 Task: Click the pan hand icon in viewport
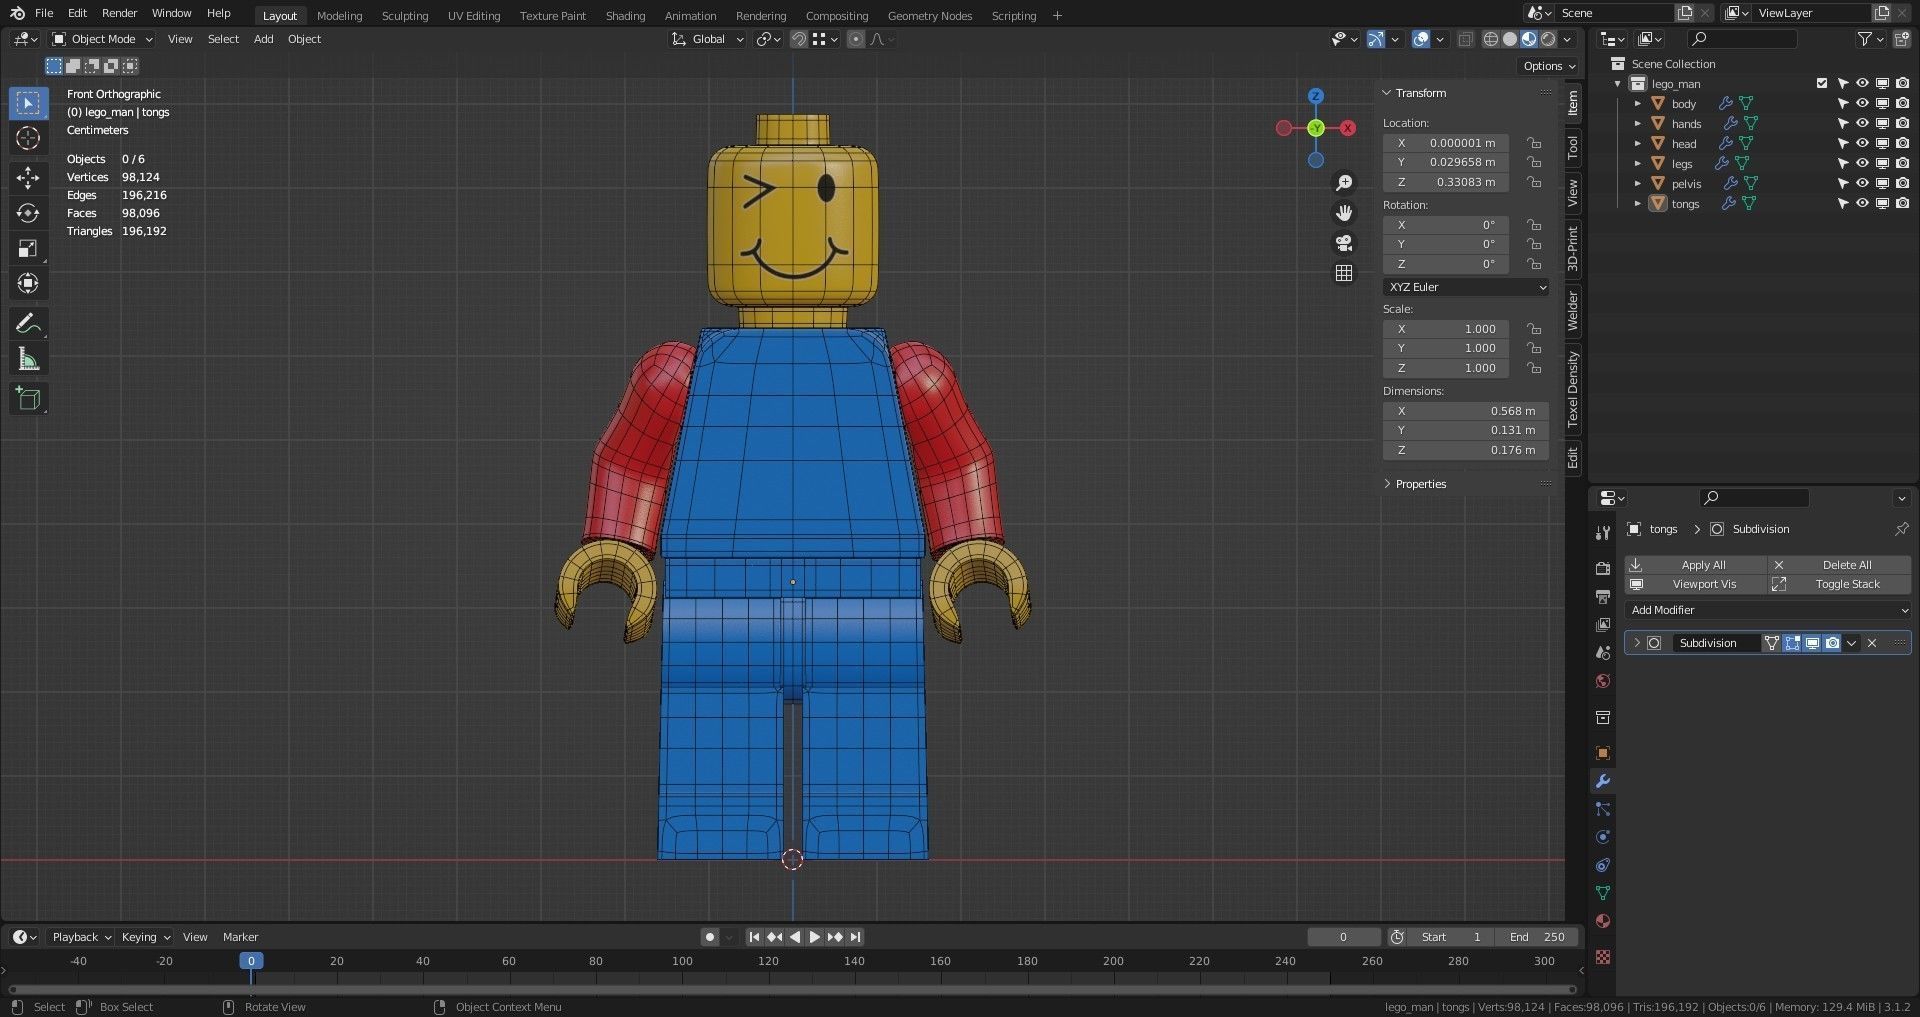coord(1344,213)
